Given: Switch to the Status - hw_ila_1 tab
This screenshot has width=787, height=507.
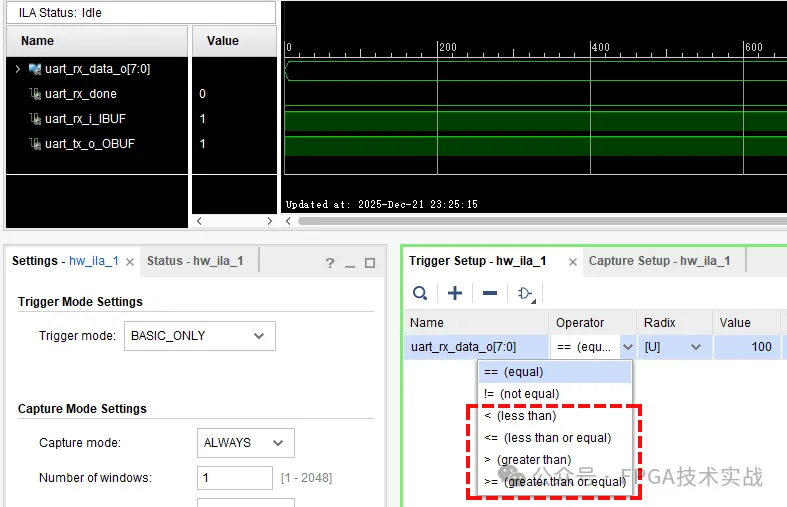Looking at the screenshot, I should coord(195,261).
